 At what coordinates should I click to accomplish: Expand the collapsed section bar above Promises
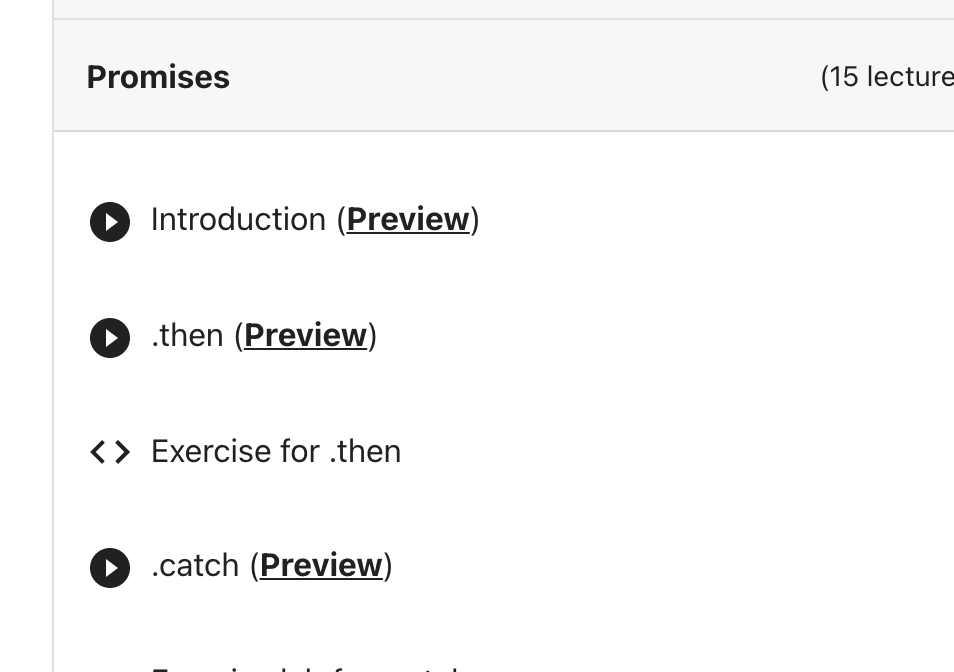click(504, 9)
